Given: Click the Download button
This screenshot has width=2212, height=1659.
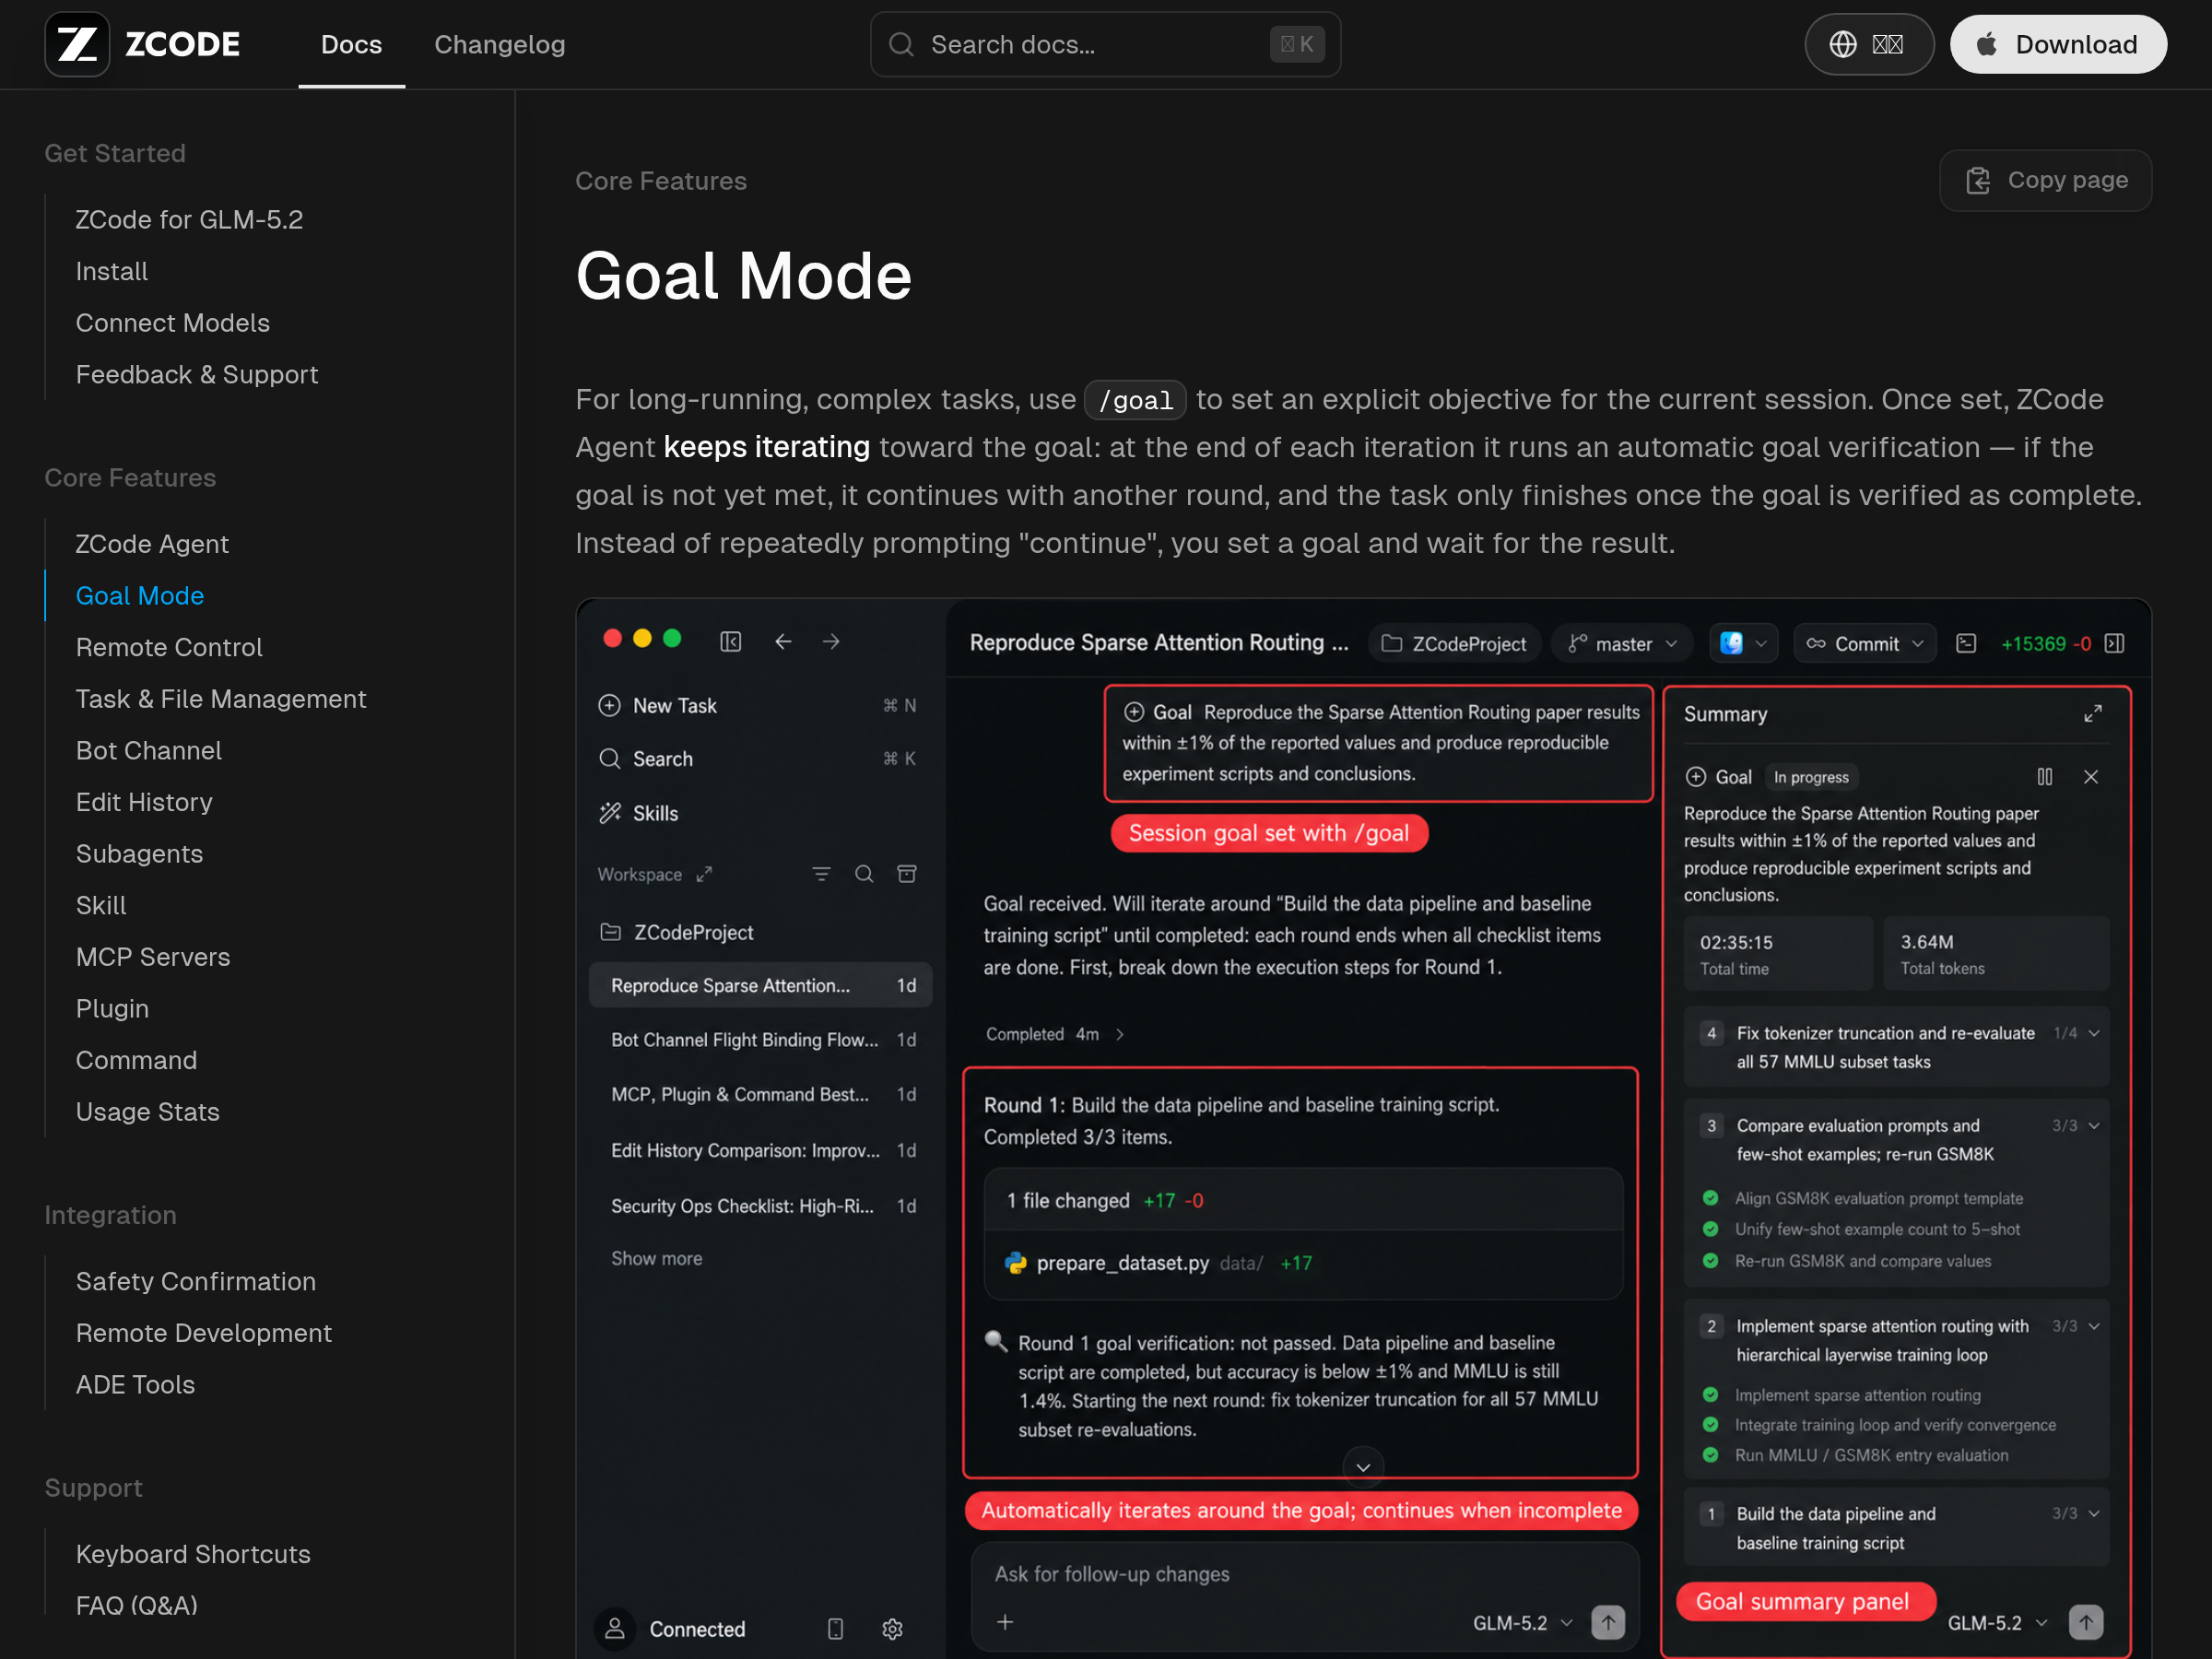Looking at the screenshot, I should [x=2058, y=44].
